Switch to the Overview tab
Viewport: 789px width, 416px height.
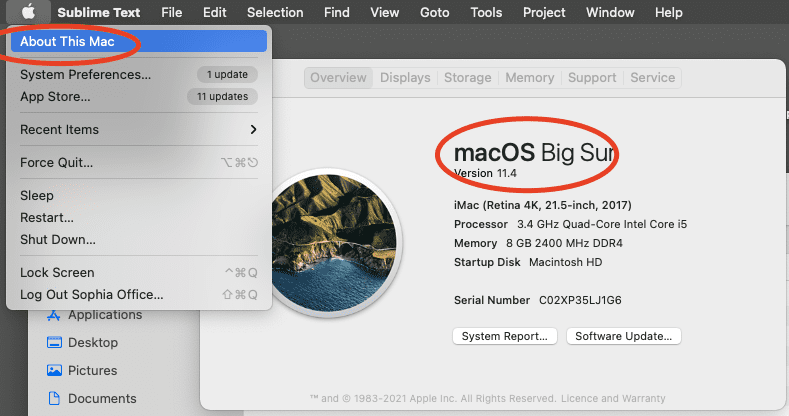click(x=338, y=78)
